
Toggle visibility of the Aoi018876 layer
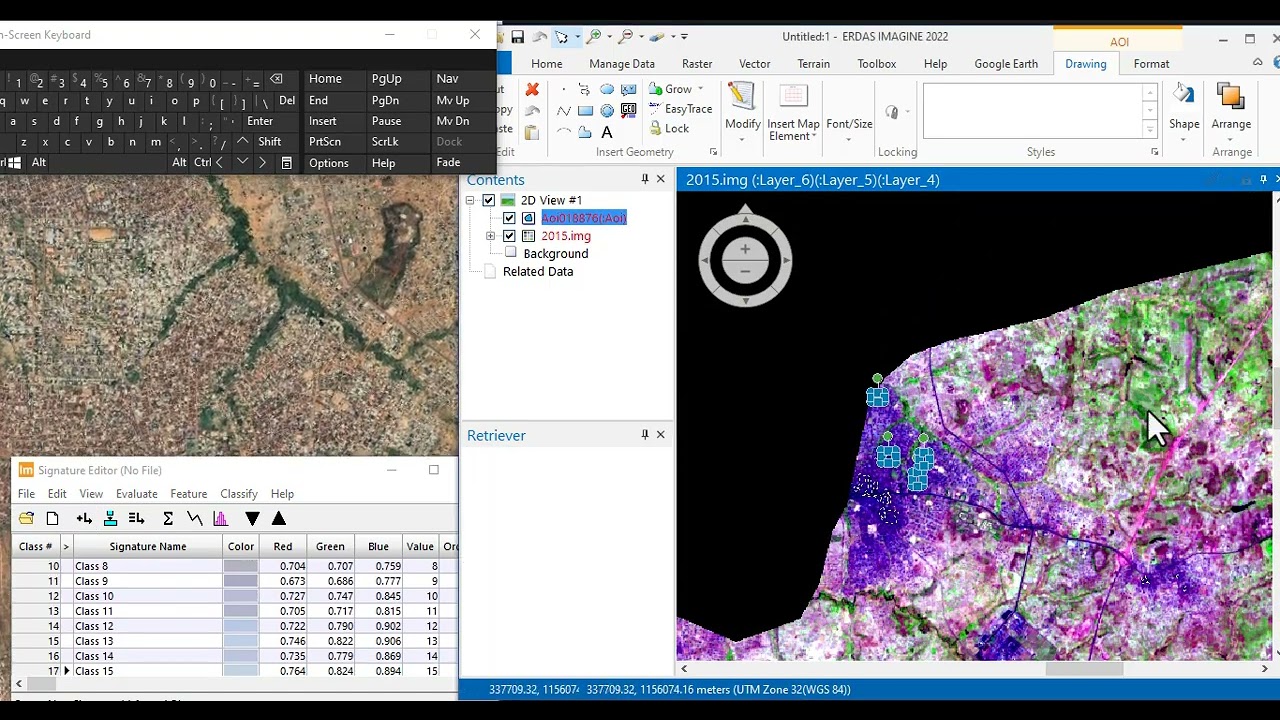509,218
